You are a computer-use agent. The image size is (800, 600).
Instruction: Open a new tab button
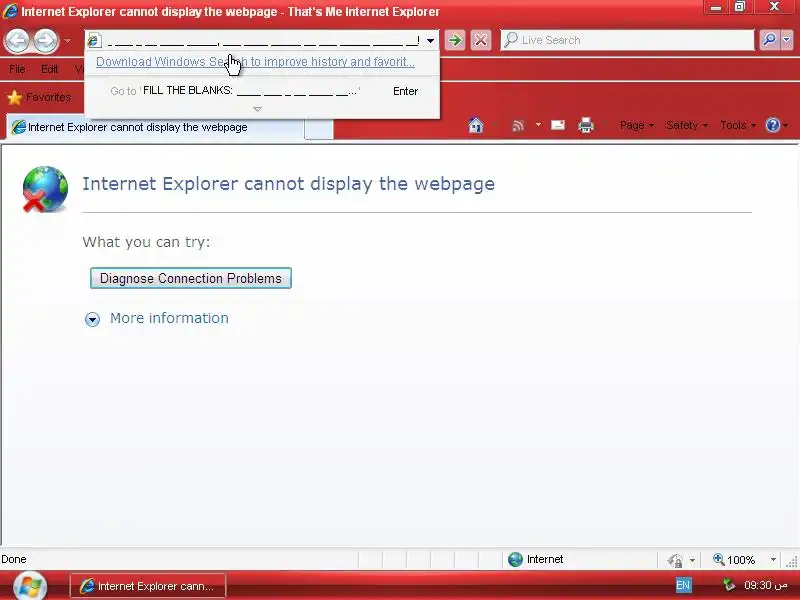[x=319, y=128]
